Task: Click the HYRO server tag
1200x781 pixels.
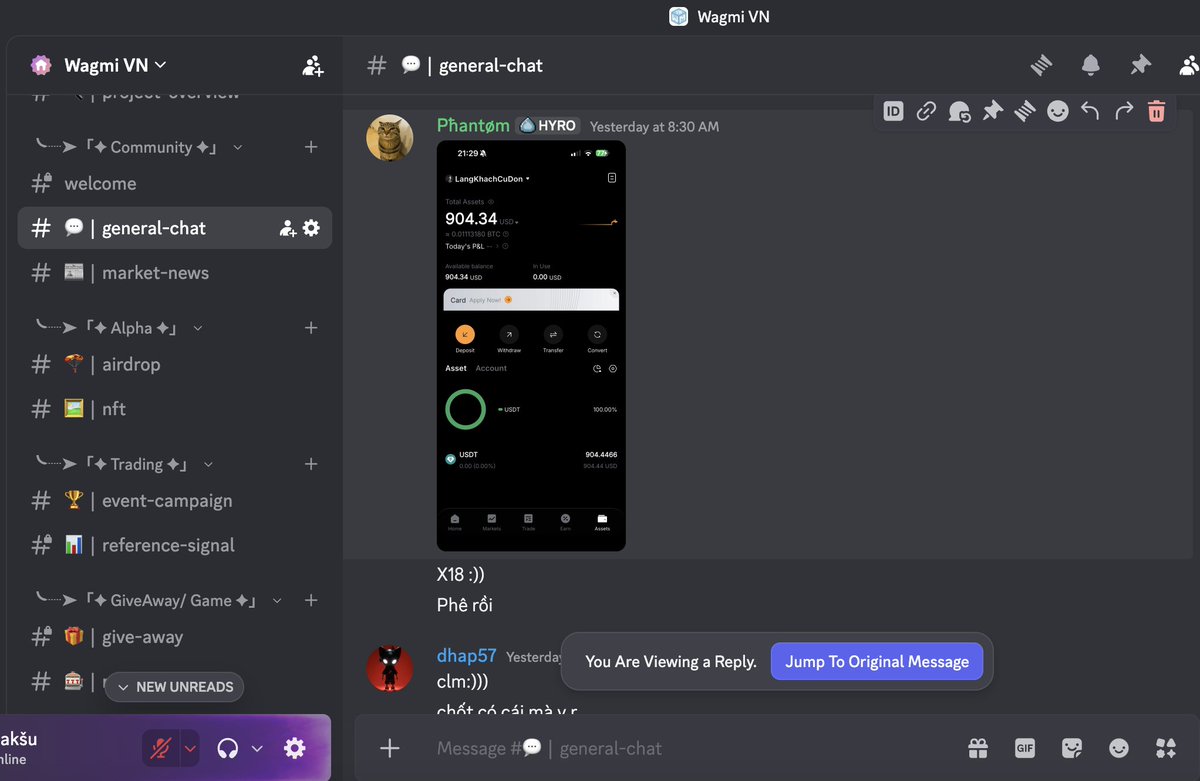Action: 548,125
